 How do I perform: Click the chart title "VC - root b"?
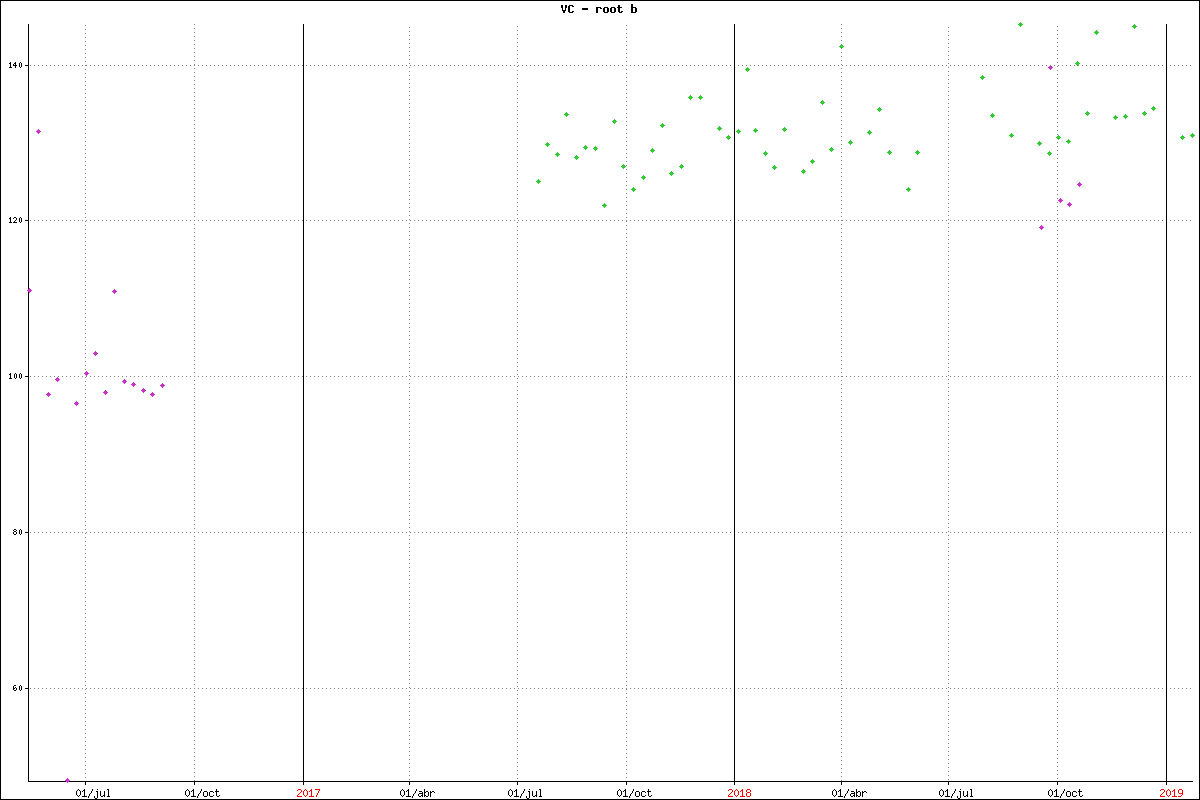coord(599,9)
